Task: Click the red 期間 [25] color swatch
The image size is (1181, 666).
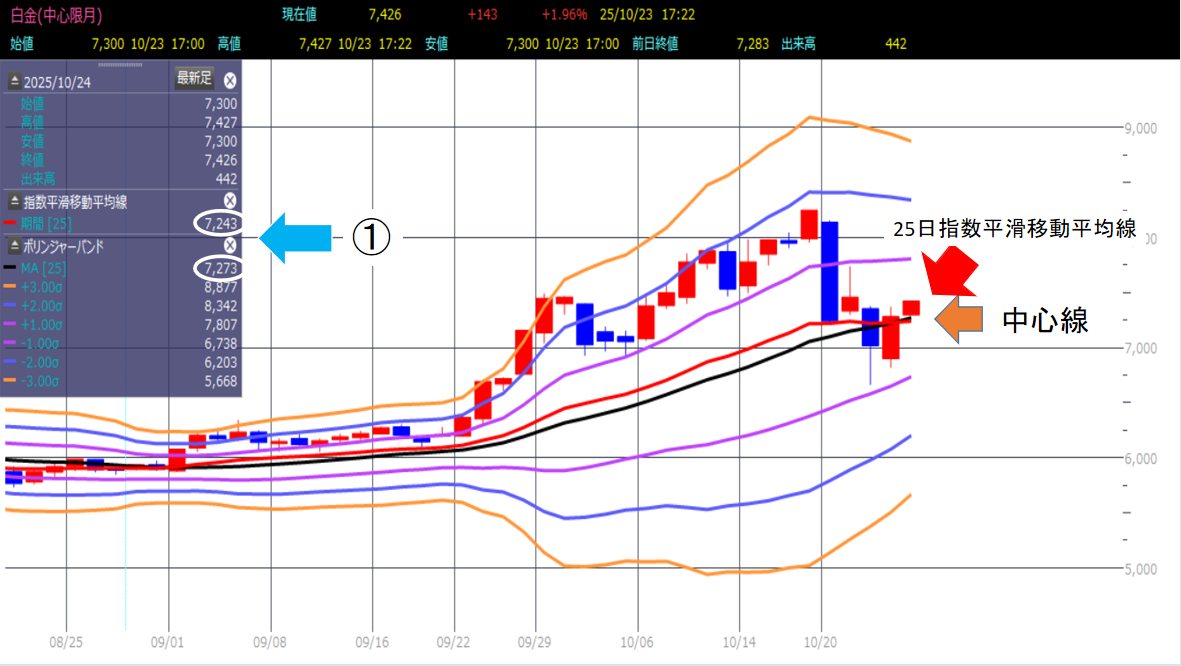Action: pos(11,222)
